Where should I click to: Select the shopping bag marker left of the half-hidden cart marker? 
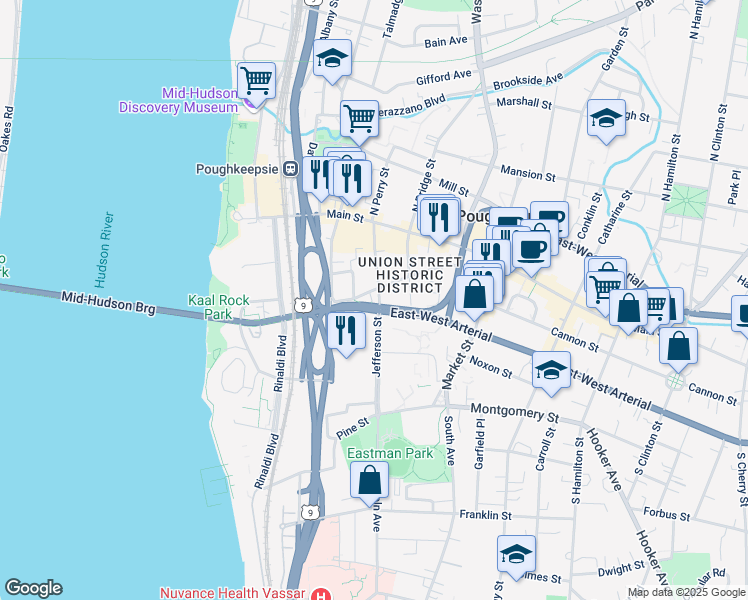pyautogui.click(x=629, y=308)
